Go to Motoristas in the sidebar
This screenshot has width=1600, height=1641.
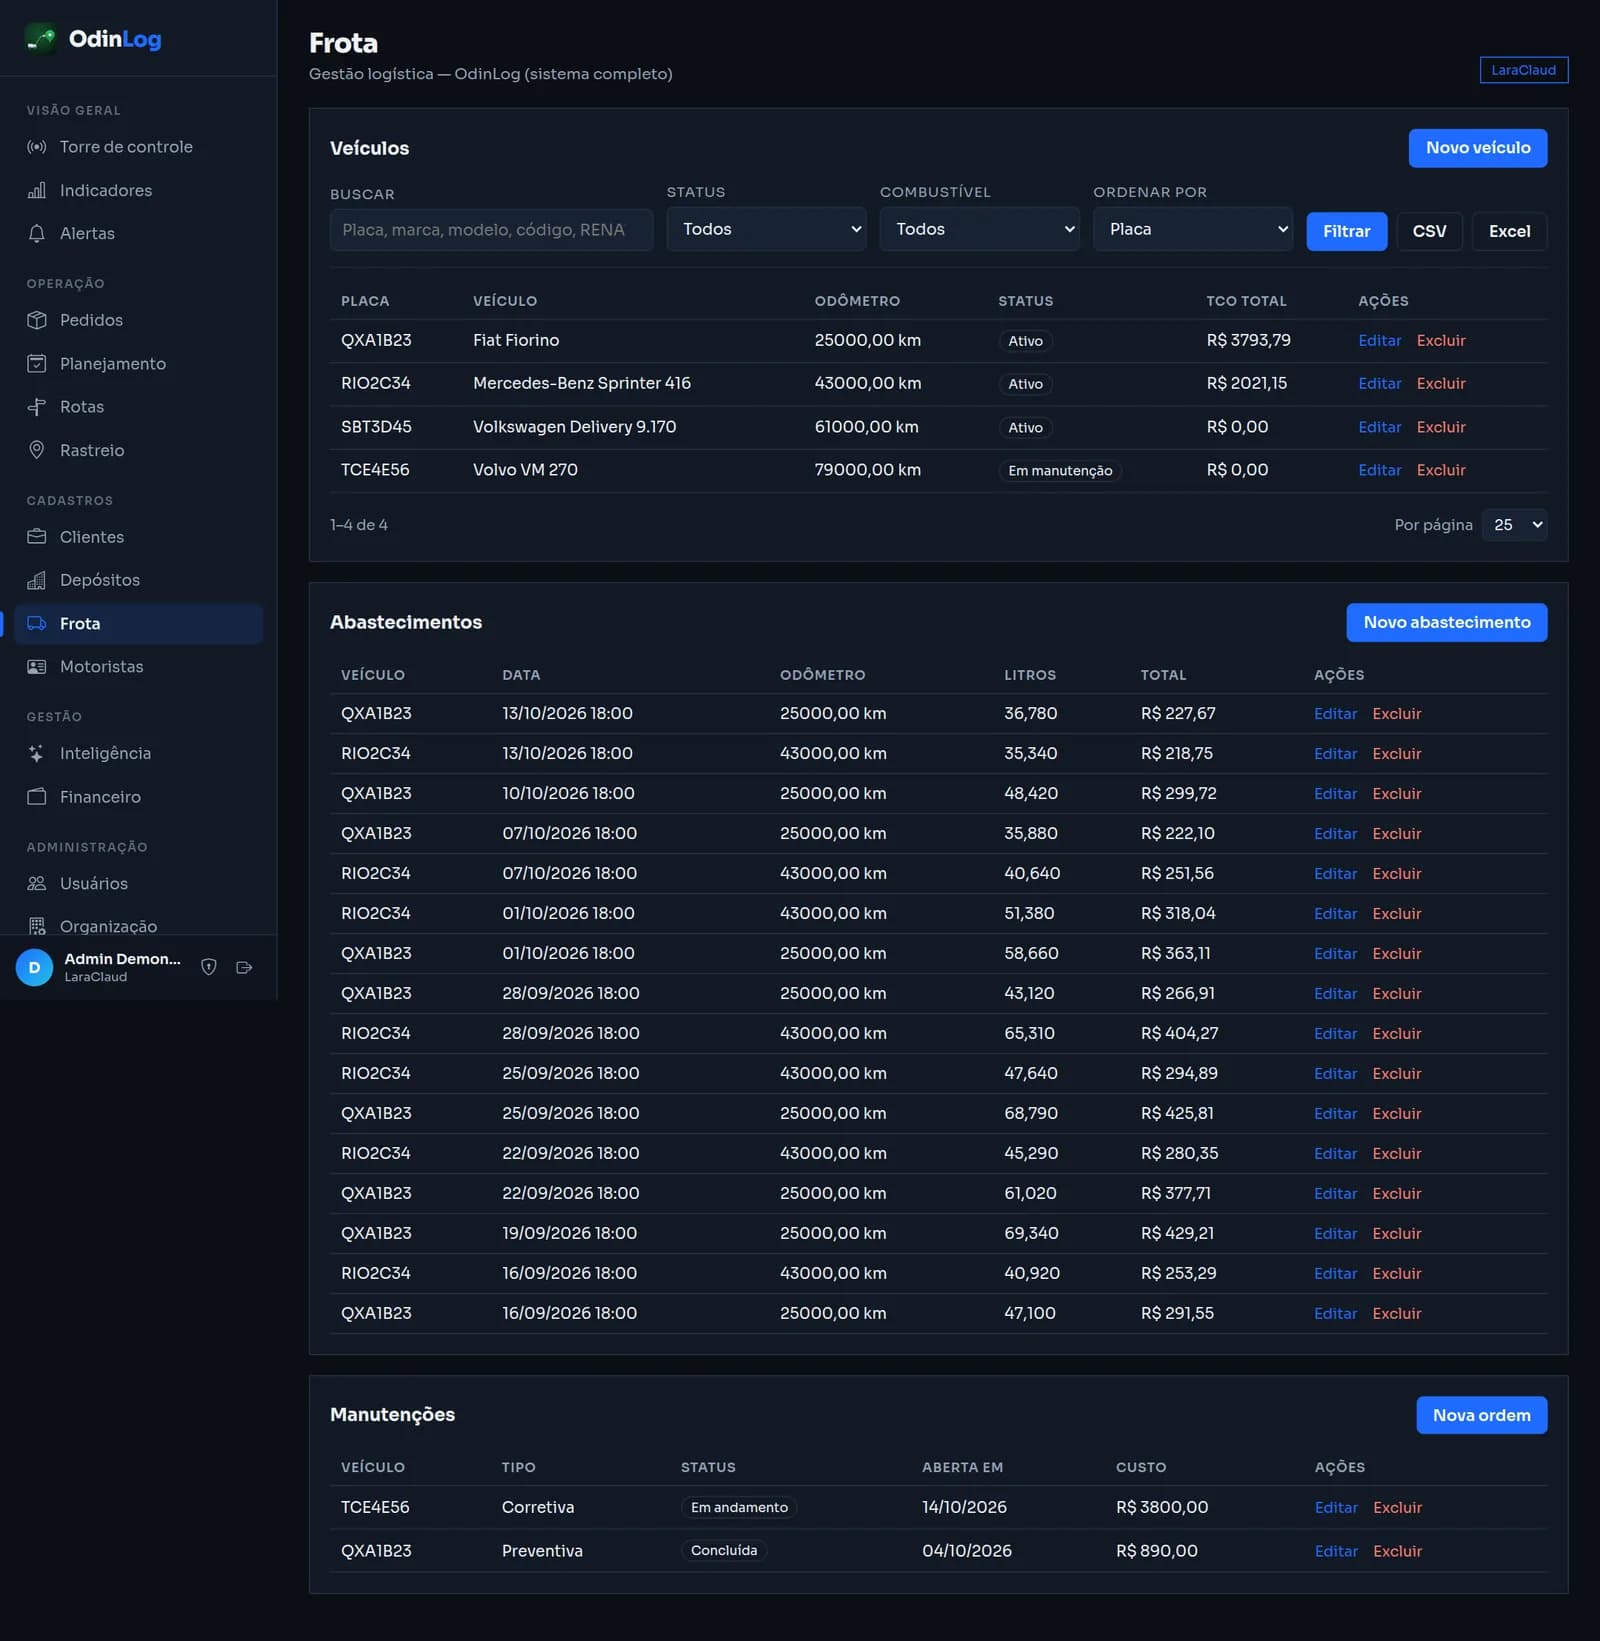[137, 667]
